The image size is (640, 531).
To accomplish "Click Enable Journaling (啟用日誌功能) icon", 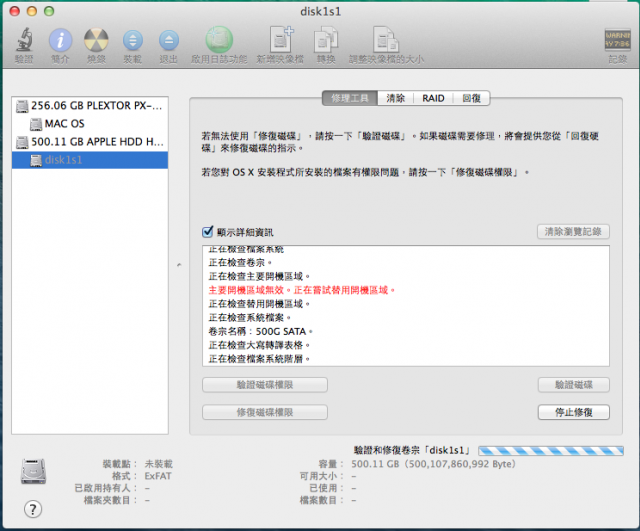I will coord(219,40).
